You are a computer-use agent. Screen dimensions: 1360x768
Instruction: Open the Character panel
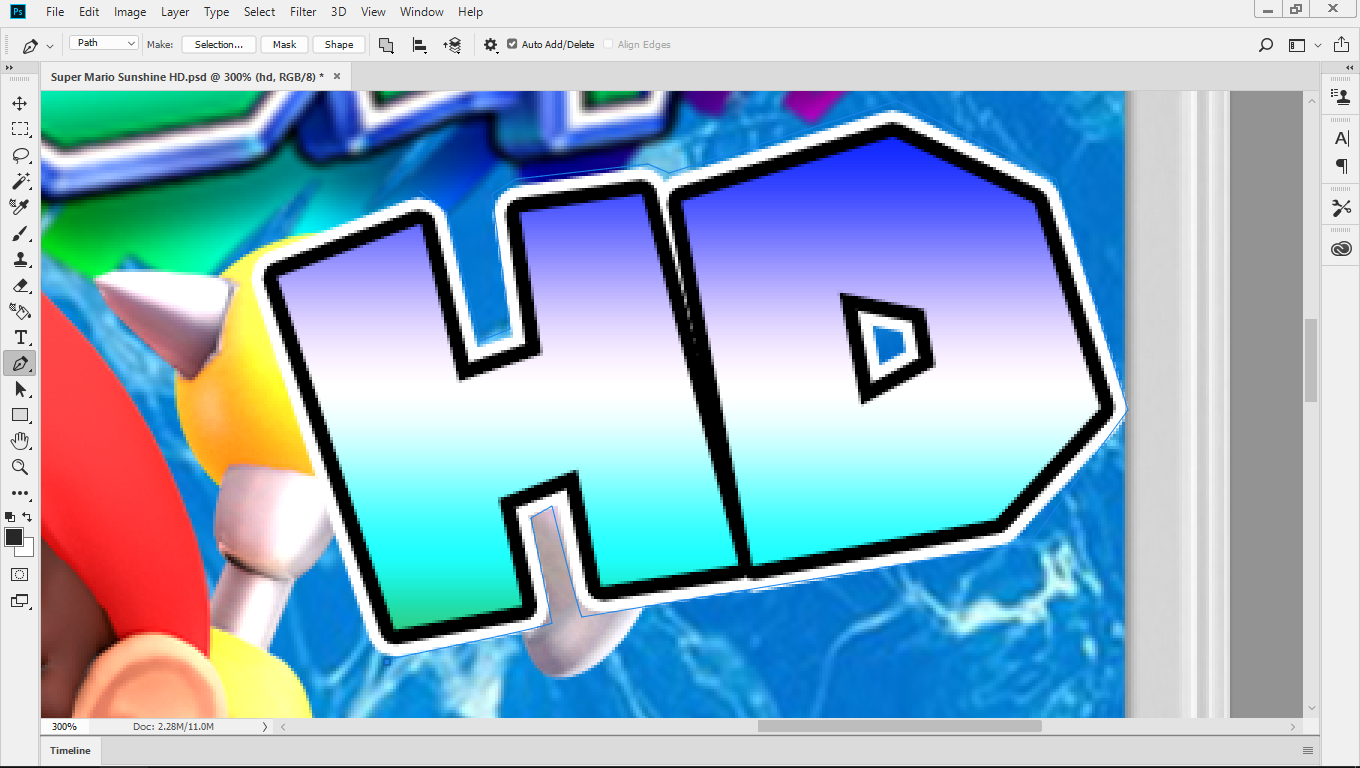coord(1342,139)
